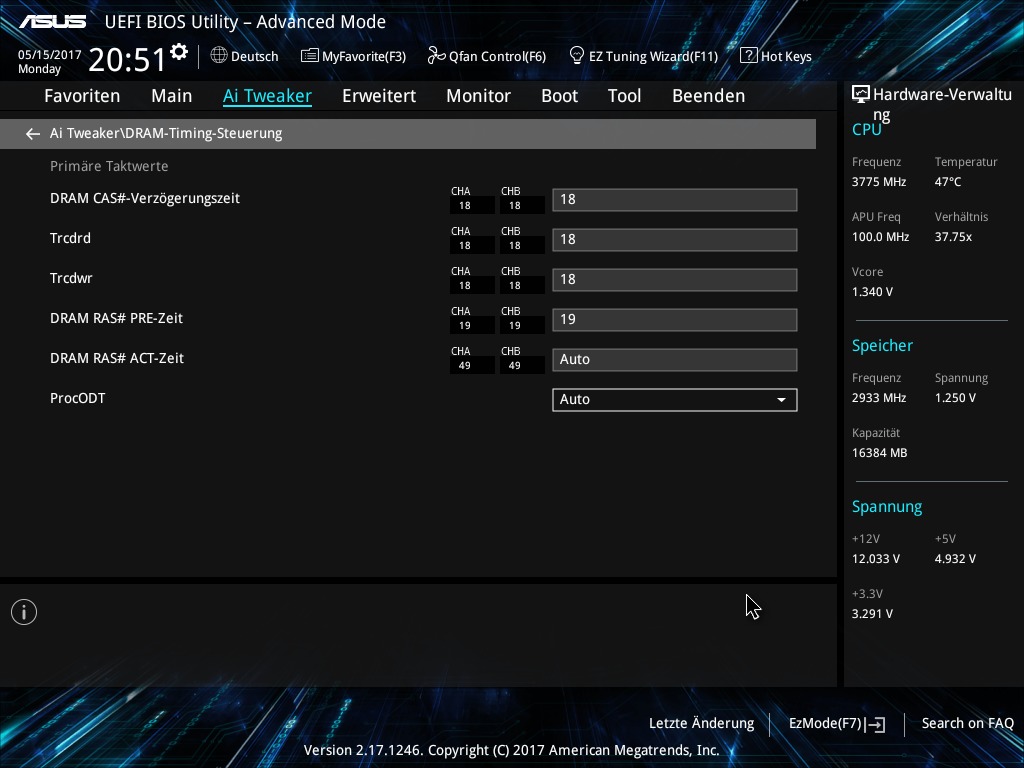
Task: Click the Spannung section heading
Action: [x=887, y=507]
